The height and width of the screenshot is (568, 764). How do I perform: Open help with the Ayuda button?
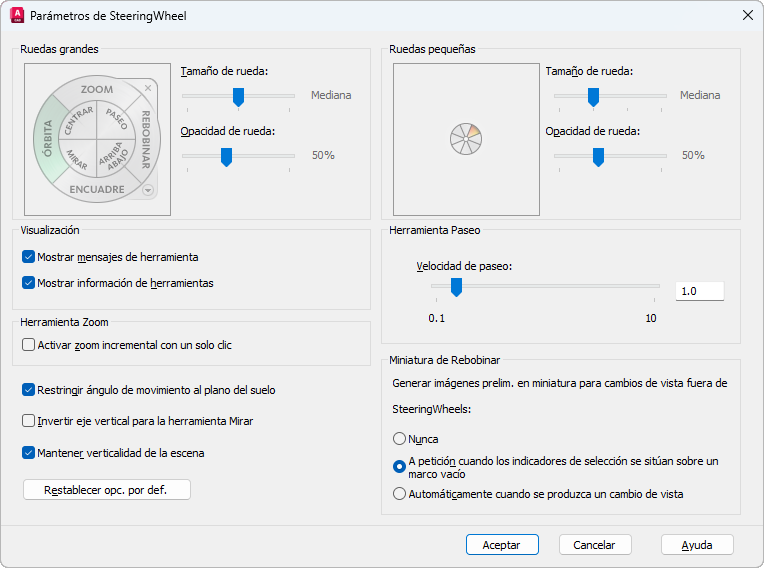pos(697,545)
